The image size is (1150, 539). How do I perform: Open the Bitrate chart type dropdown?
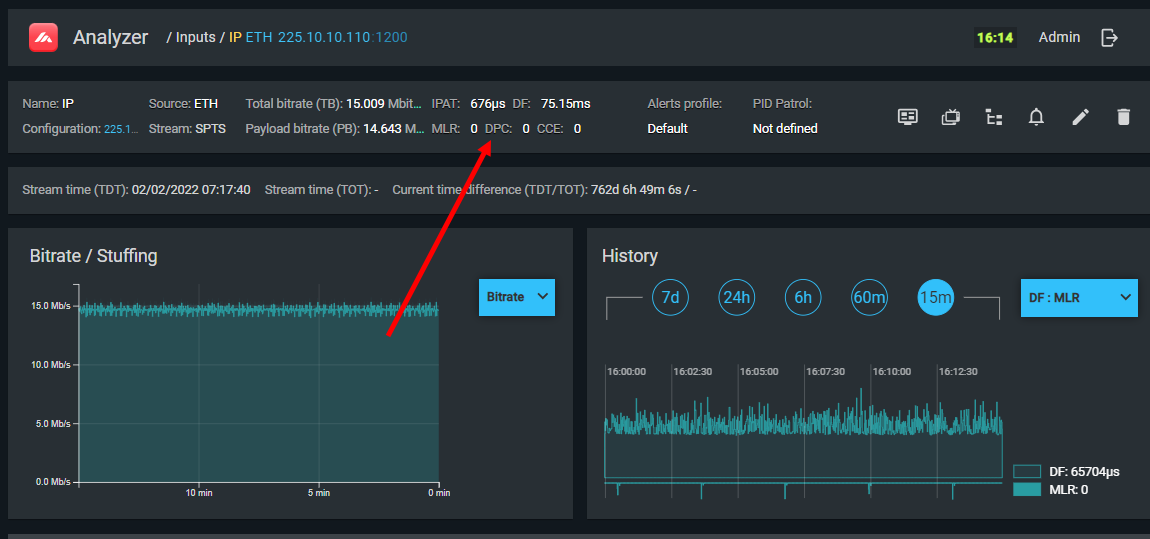pos(517,297)
